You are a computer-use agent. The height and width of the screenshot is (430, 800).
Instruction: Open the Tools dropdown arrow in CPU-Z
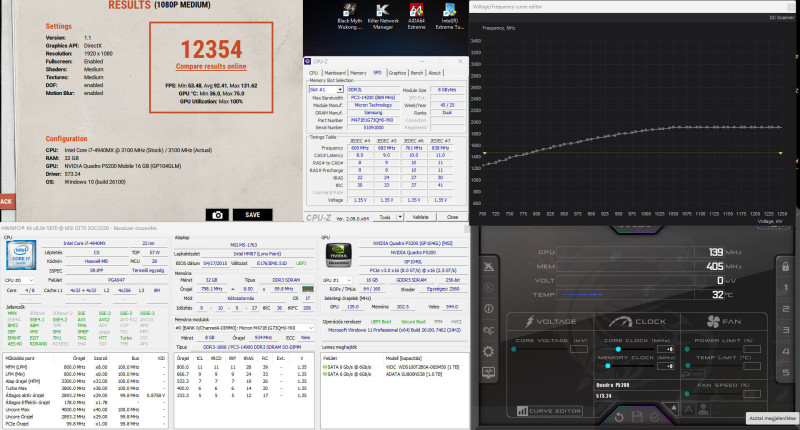[400, 217]
